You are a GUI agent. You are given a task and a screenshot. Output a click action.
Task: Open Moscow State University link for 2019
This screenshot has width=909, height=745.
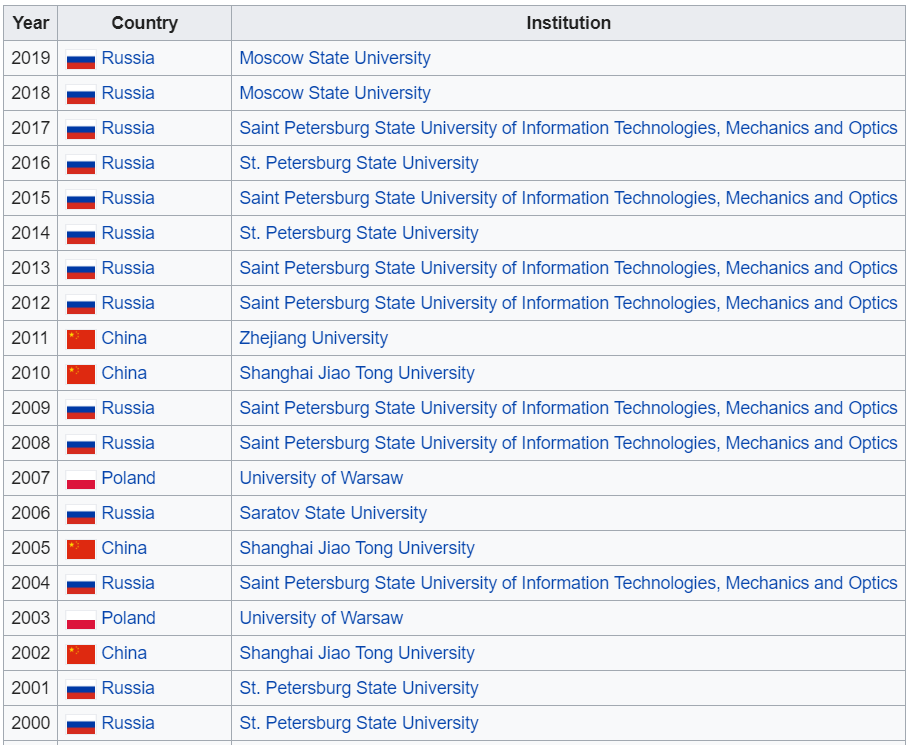335,58
